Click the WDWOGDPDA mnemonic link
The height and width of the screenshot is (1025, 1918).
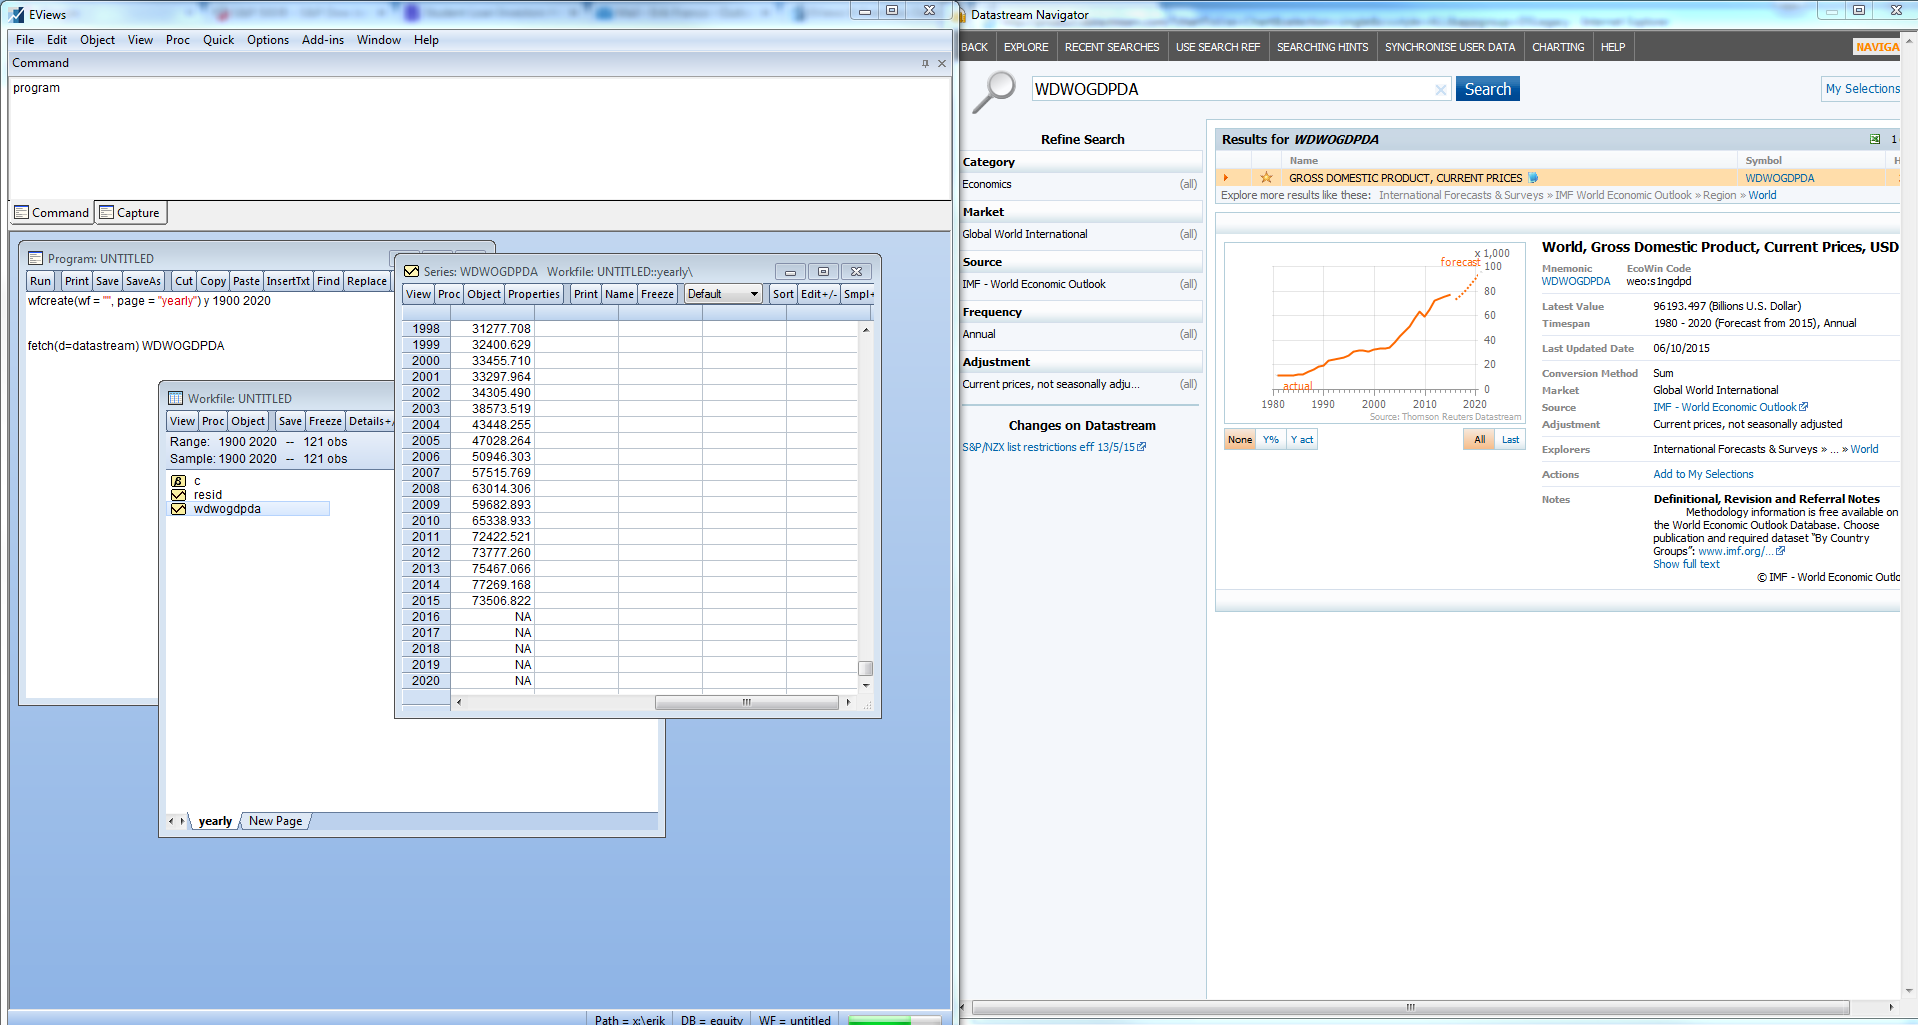(x=1576, y=281)
